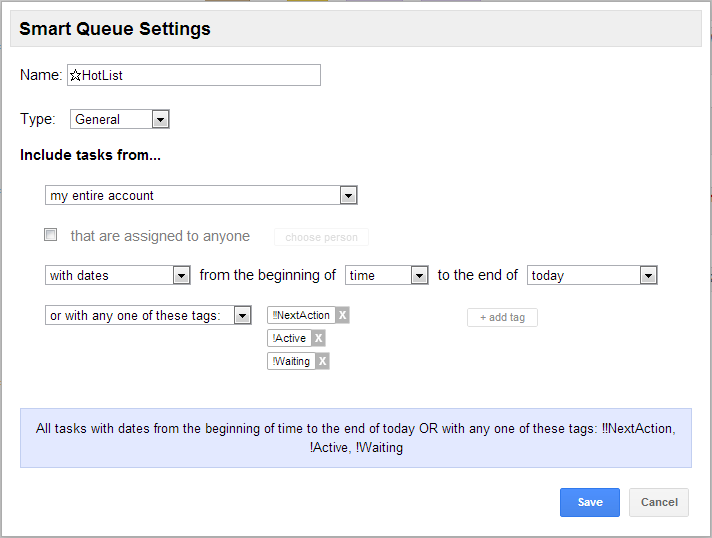Click the 'choose person' button
Image resolution: width=712 pixels, height=538 pixels.
(321, 237)
